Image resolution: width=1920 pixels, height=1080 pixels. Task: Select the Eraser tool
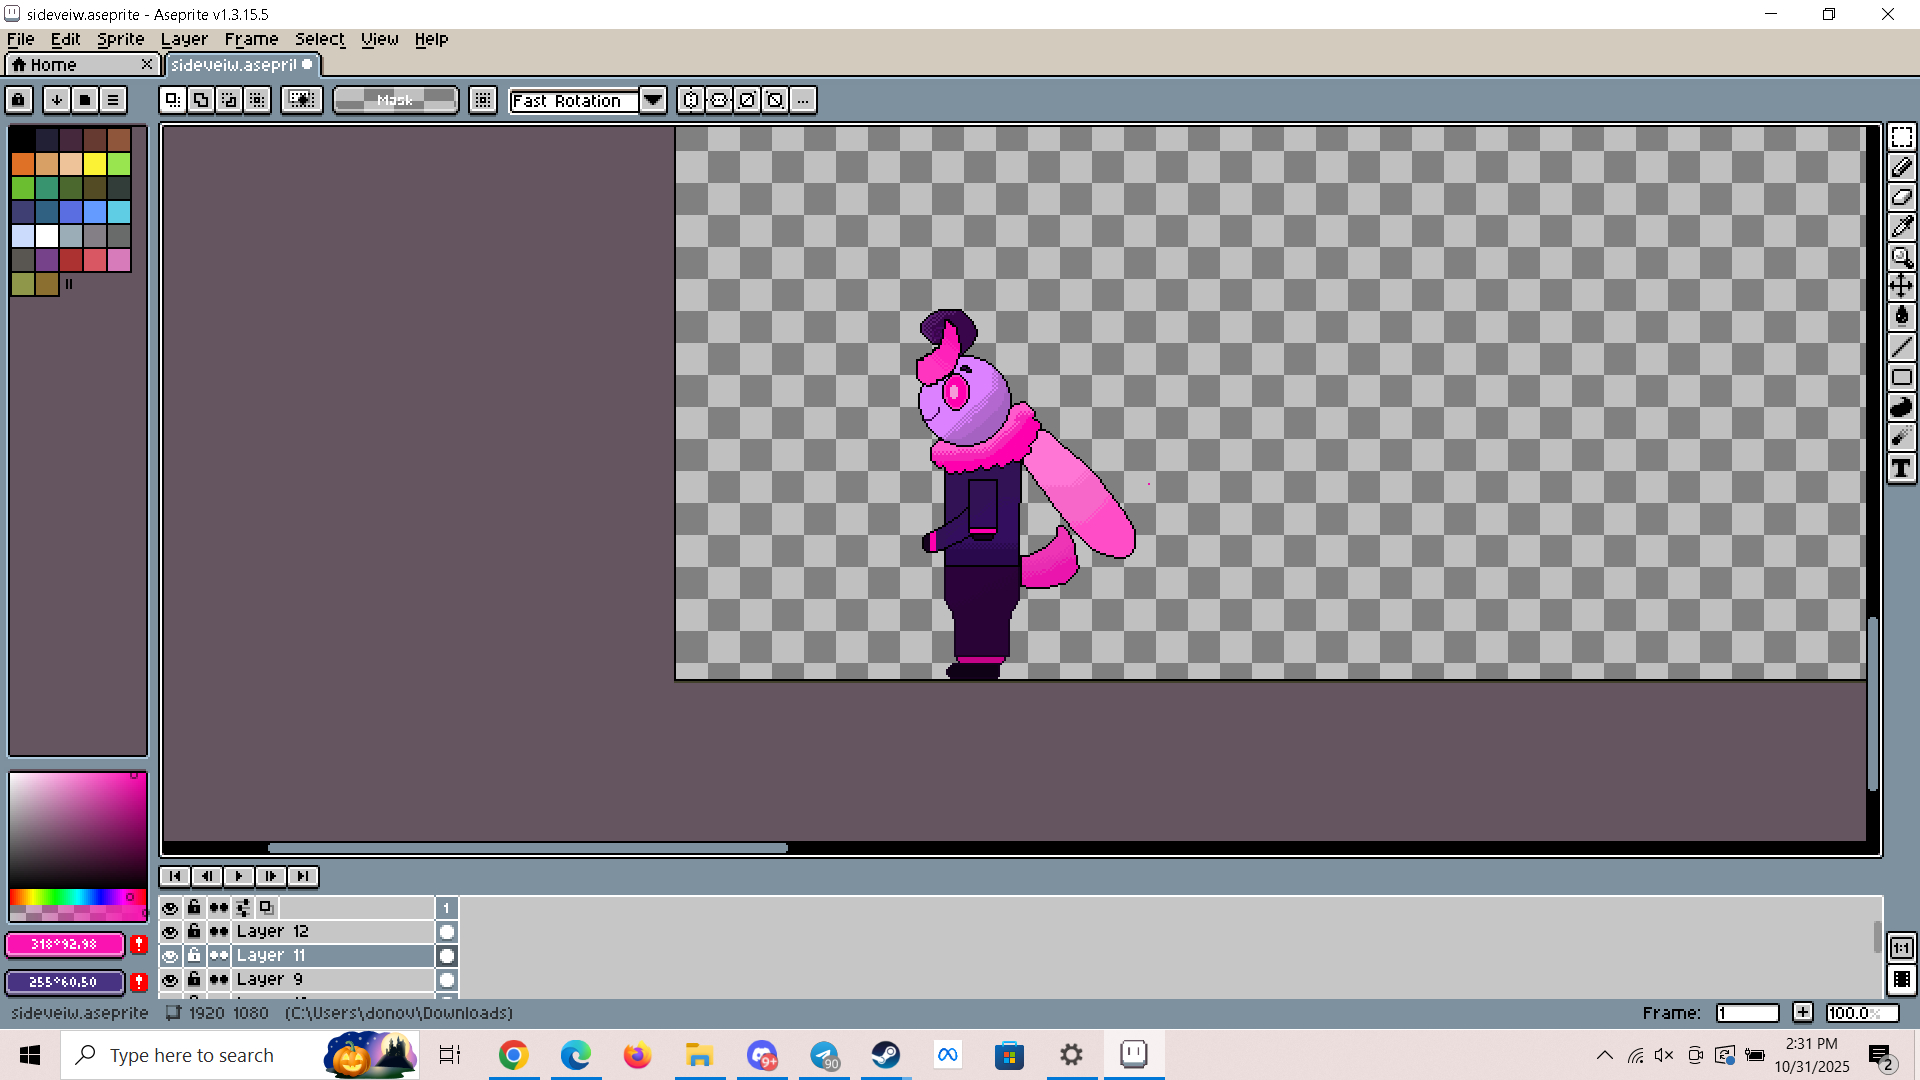point(1901,197)
